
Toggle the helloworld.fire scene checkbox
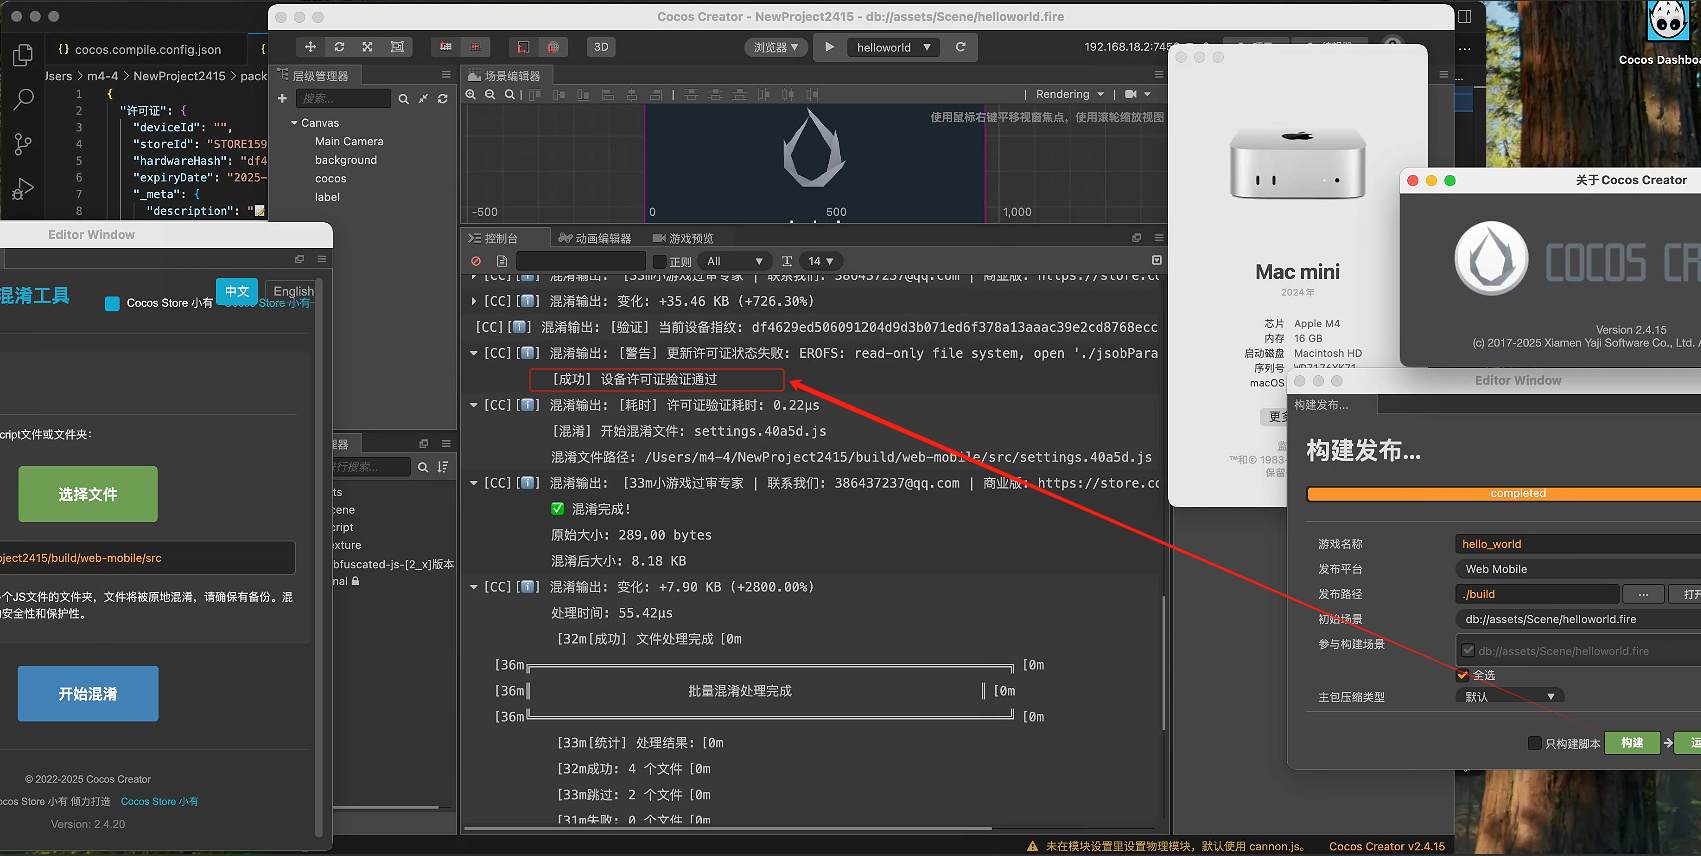[x=1468, y=651]
